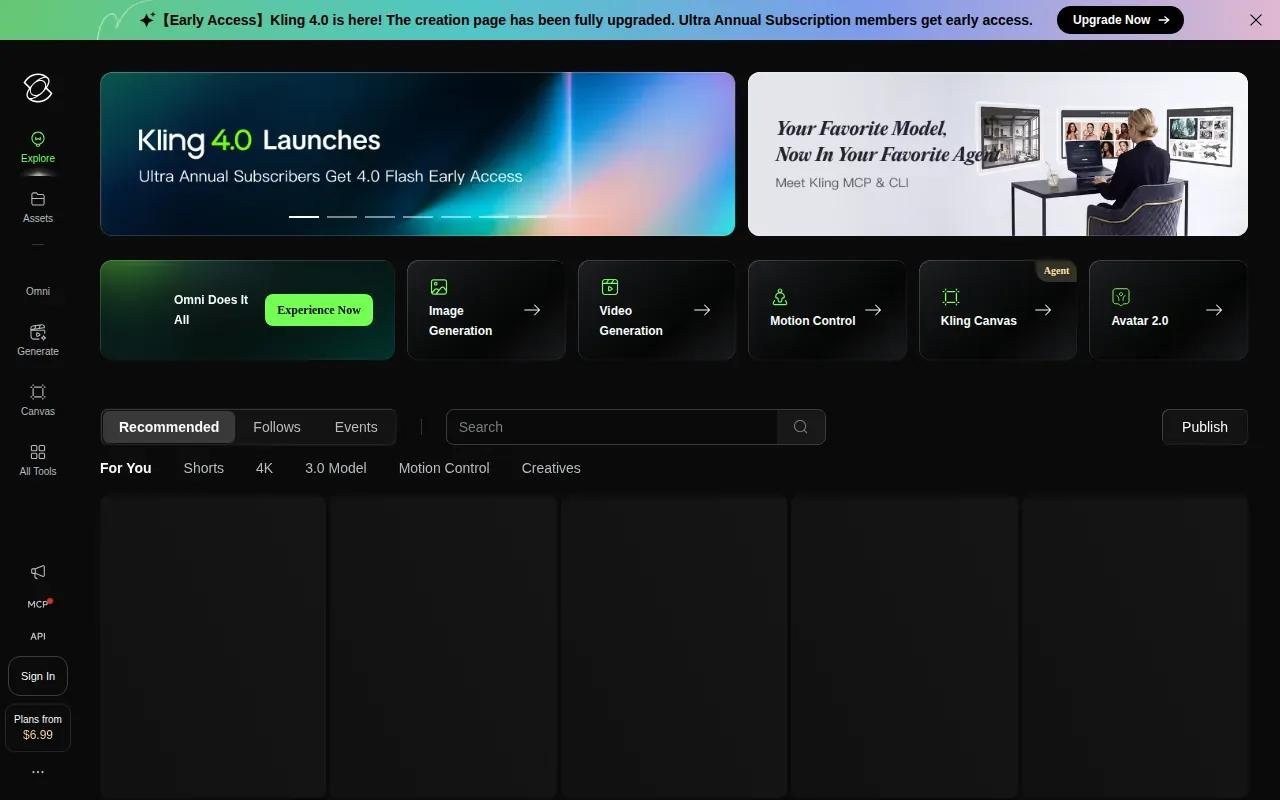The image size is (1280, 800).
Task: Click Experience Now button
Action: (319, 310)
